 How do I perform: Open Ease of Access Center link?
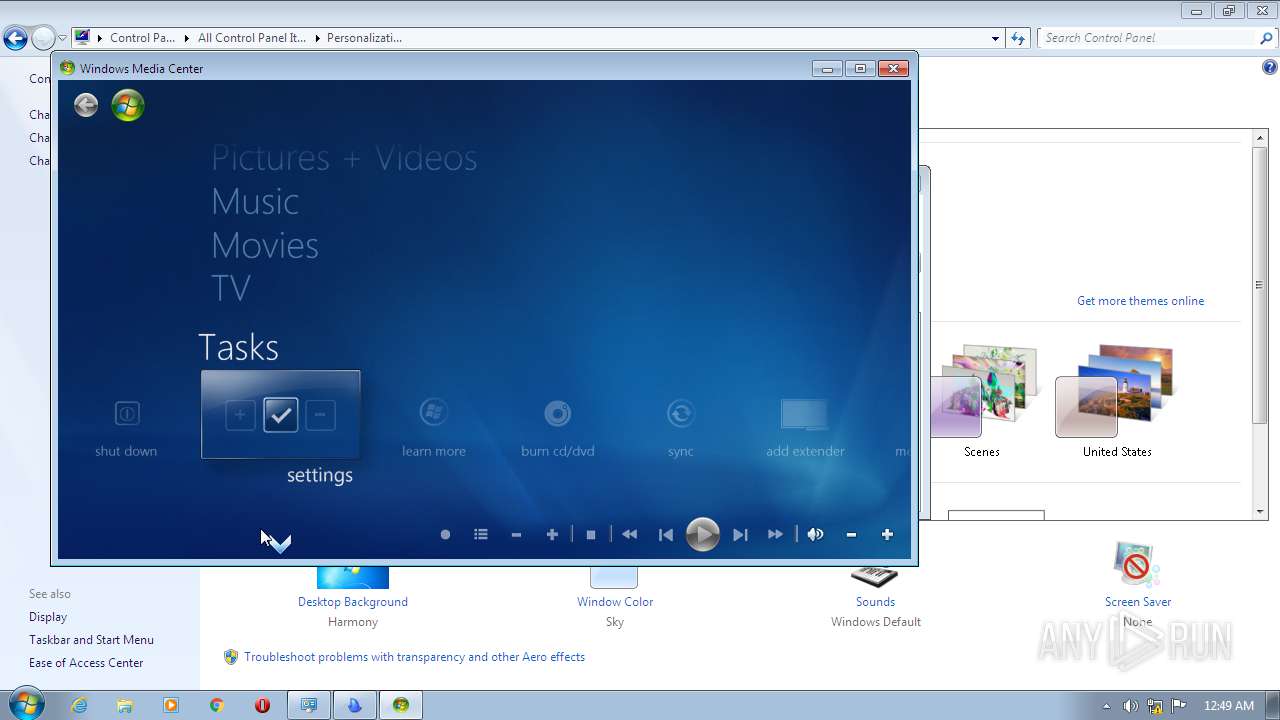[x=86, y=663]
